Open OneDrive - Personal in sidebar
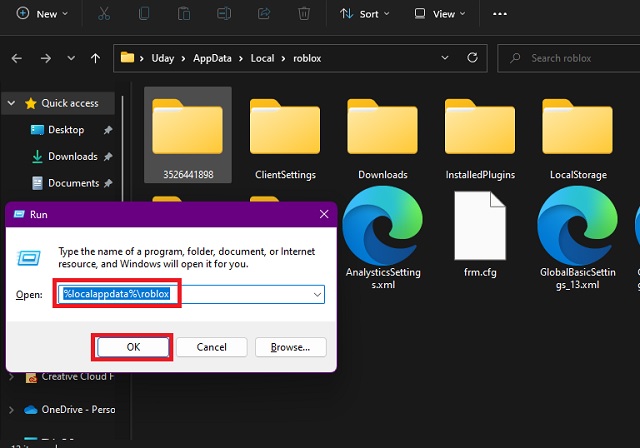Viewport: 640px width, 448px height. 70,409
